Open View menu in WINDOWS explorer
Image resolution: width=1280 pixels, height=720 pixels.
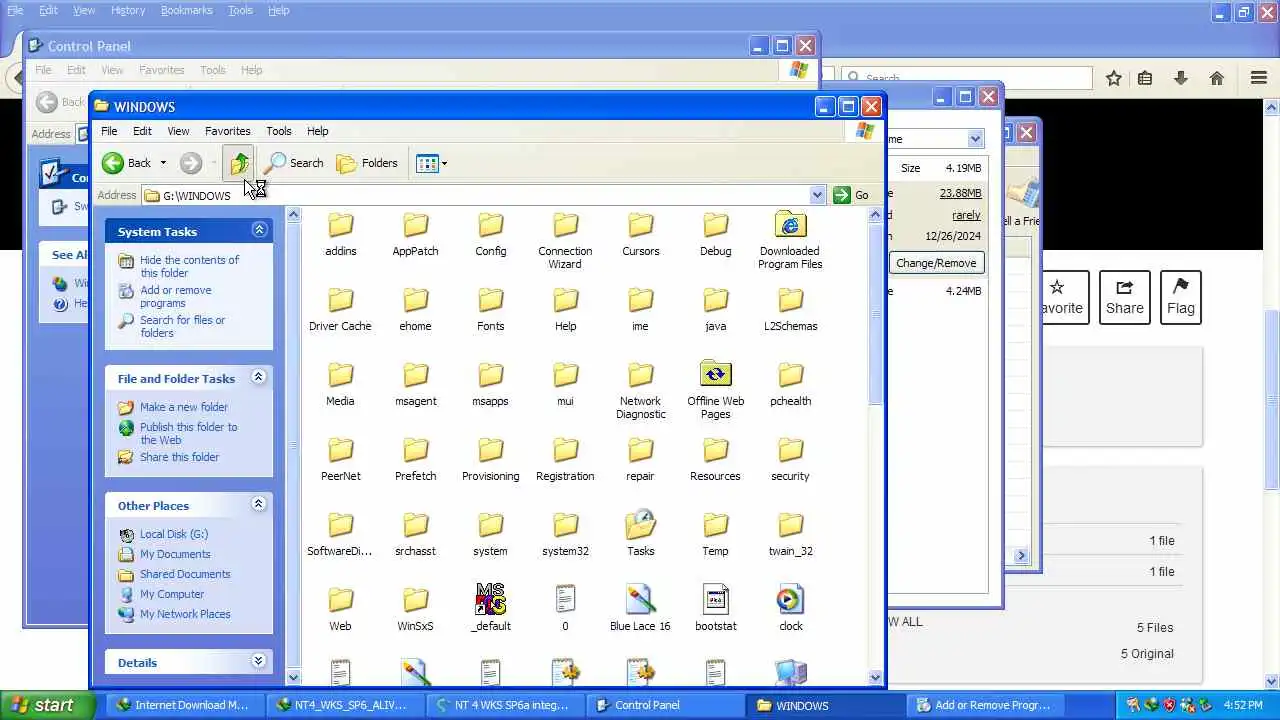(178, 131)
